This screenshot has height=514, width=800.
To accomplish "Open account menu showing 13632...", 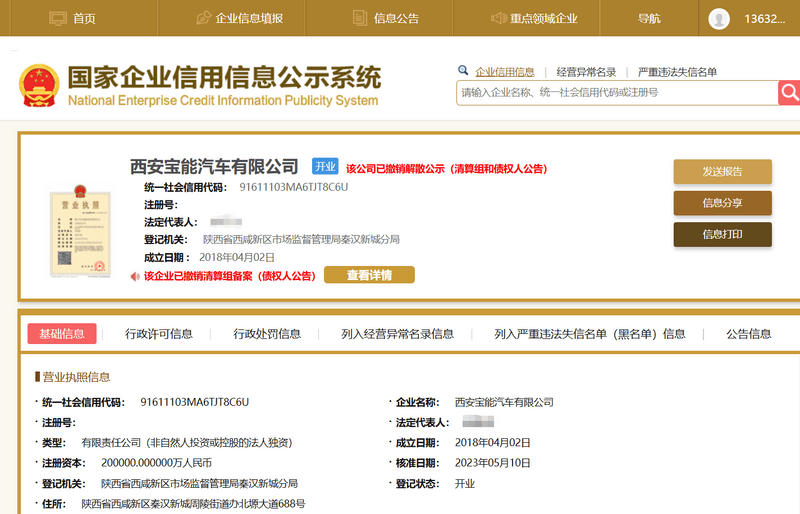I will coord(765,18).
